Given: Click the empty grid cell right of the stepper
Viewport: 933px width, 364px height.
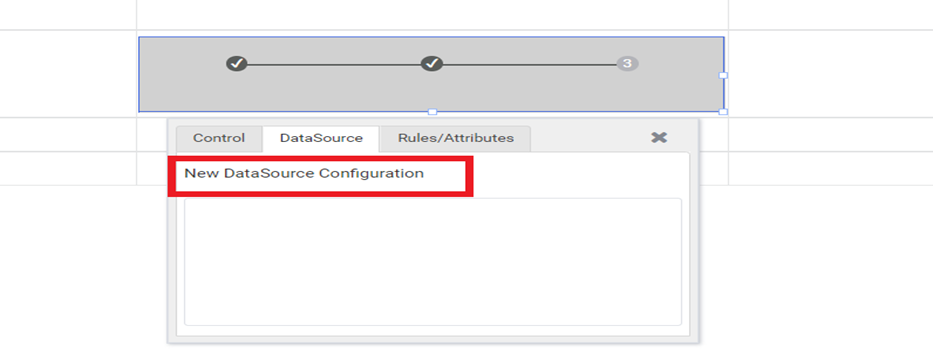Looking at the screenshot, I should [831, 74].
